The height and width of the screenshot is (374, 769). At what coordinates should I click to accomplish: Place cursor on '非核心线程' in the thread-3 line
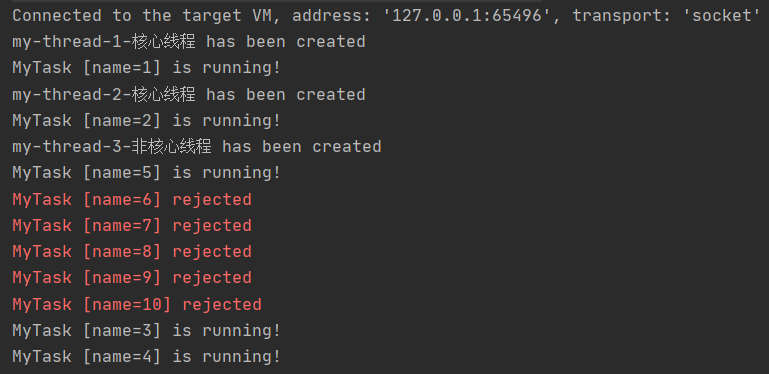click(x=171, y=146)
